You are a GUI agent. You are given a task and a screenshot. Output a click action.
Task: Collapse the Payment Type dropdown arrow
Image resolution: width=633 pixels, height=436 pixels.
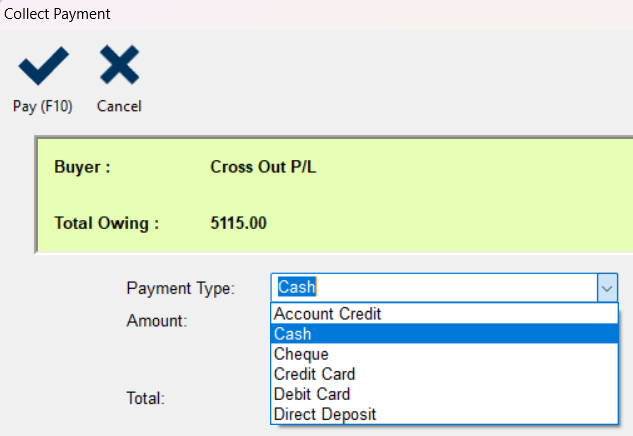607,288
